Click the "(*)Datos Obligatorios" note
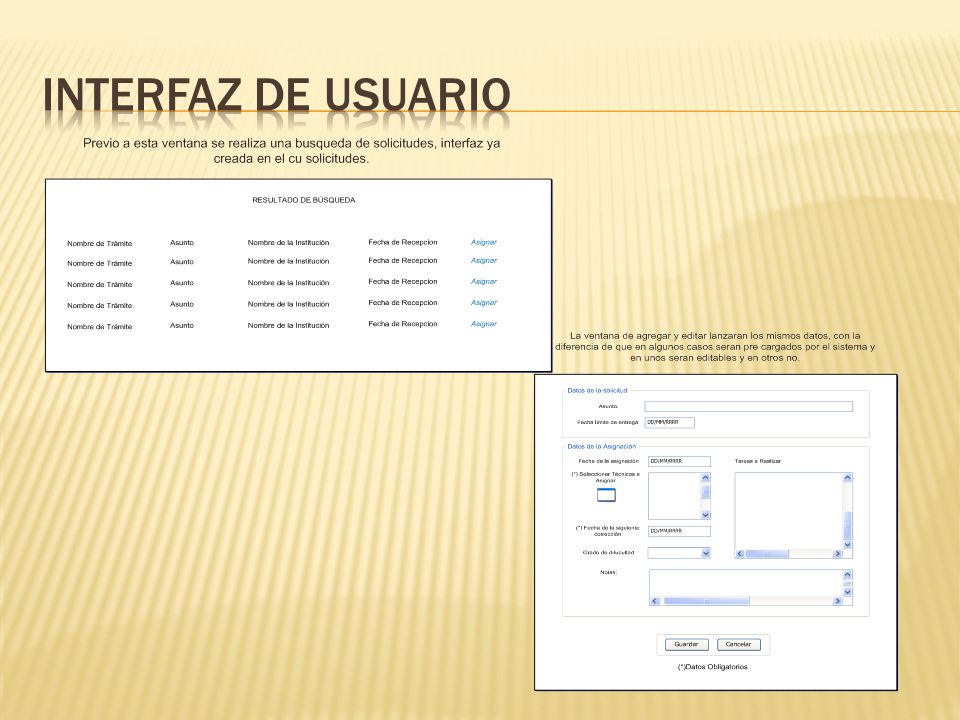Viewport: 960px width, 720px height. (713, 667)
